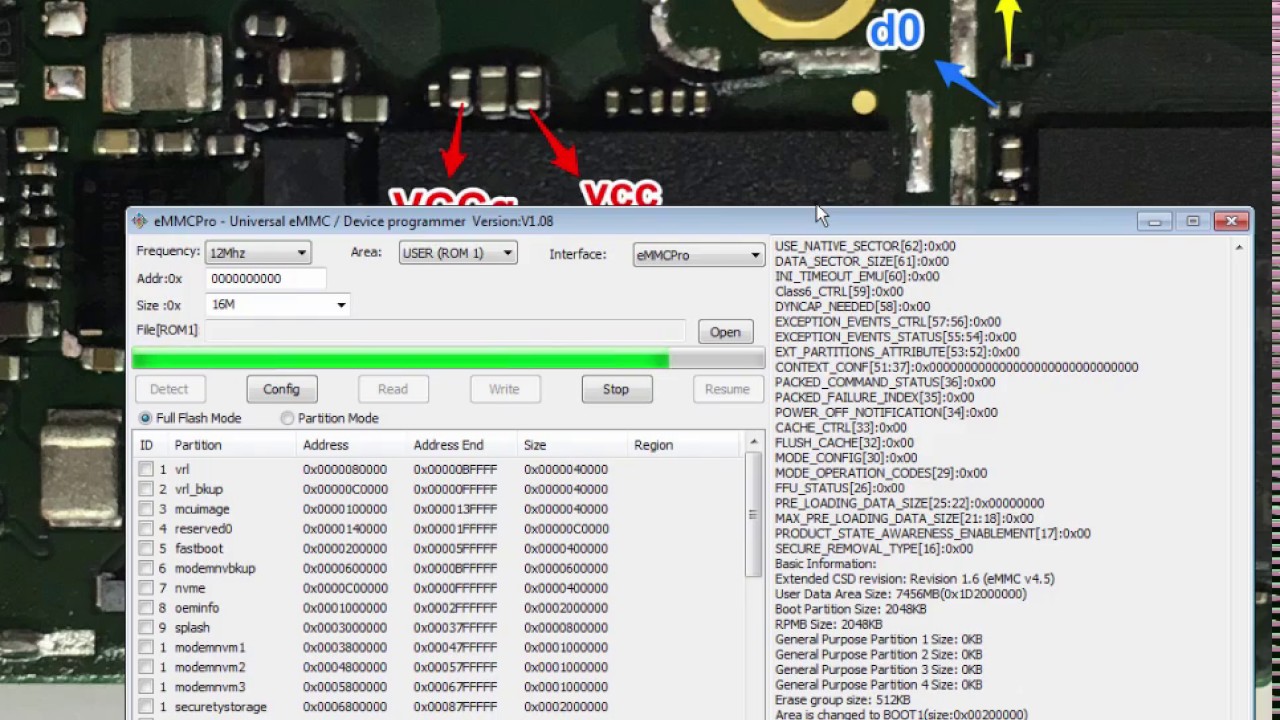Click log line 'Basic Information:'

pos(825,564)
